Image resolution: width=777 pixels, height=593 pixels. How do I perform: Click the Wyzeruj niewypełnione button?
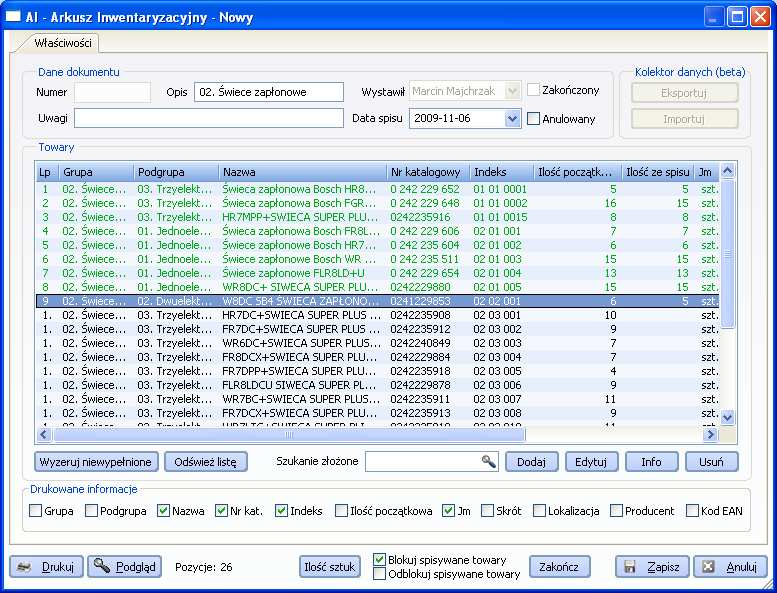(x=96, y=462)
